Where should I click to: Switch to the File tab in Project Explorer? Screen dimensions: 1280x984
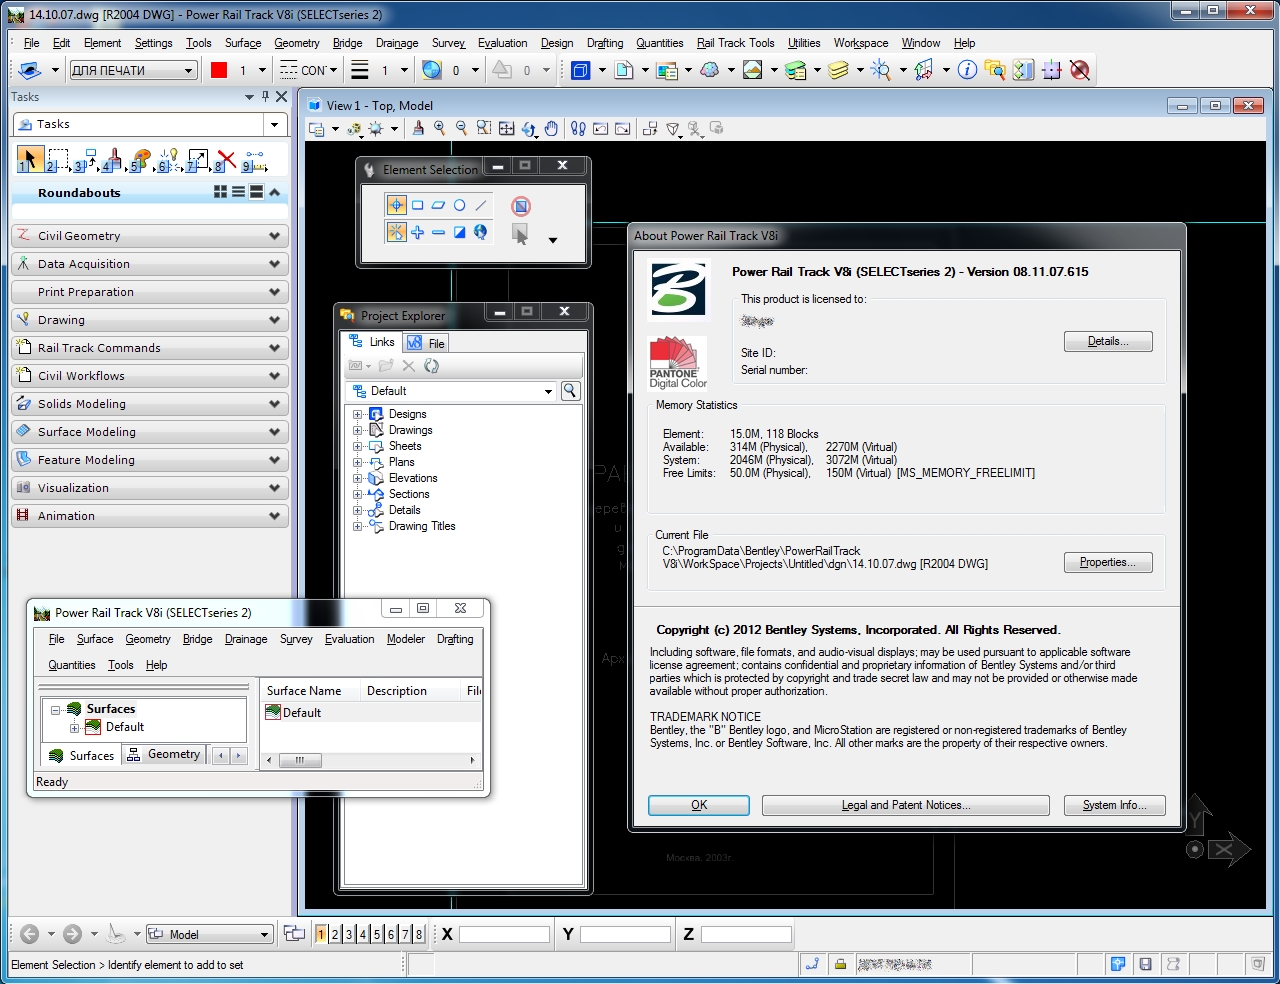click(427, 343)
